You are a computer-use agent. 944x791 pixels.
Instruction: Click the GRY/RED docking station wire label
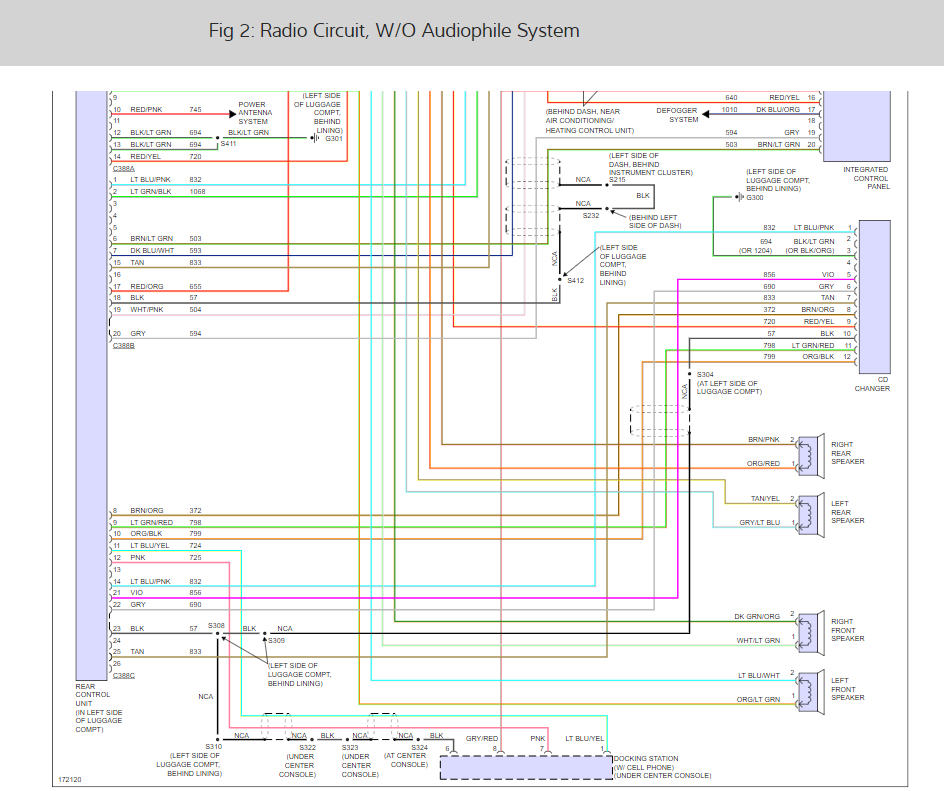pyautogui.click(x=482, y=738)
